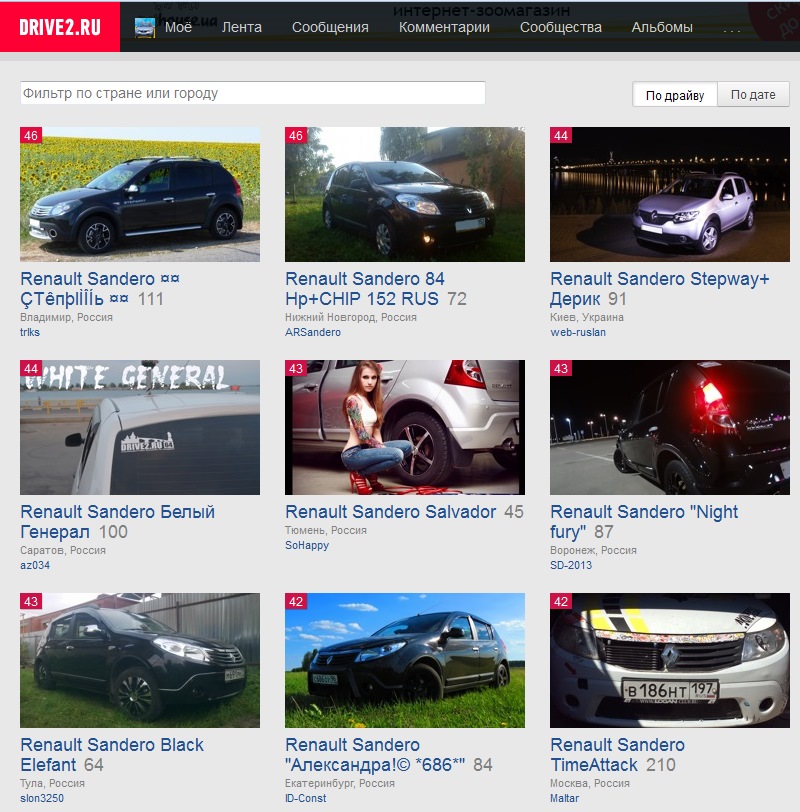Click the Владимир, Россия location text
The height and width of the screenshot is (812, 800).
(66, 317)
